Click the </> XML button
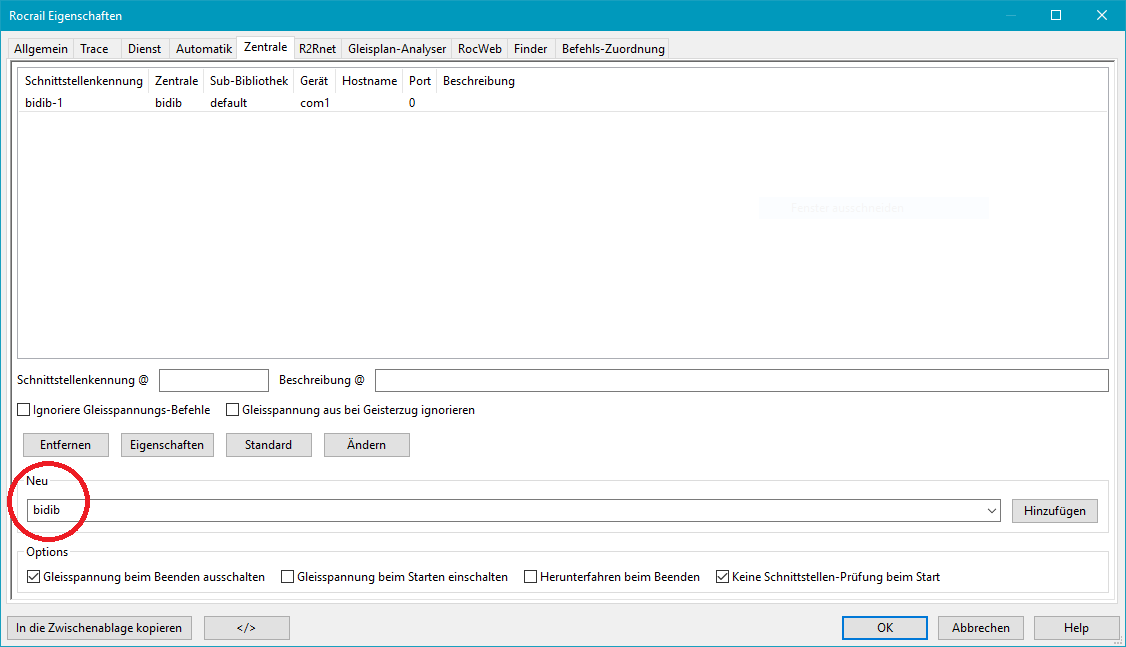Viewport: 1126px width, 647px height. 246,628
